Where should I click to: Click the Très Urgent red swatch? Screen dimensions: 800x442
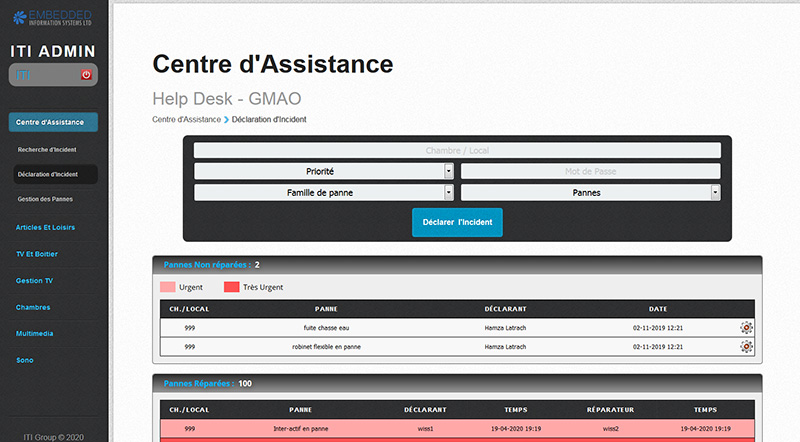pyautogui.click(x=231, y=287)
